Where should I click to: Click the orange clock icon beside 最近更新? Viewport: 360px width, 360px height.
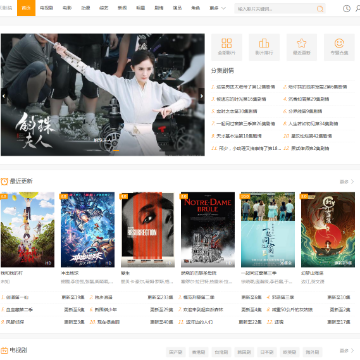(4, 181)
